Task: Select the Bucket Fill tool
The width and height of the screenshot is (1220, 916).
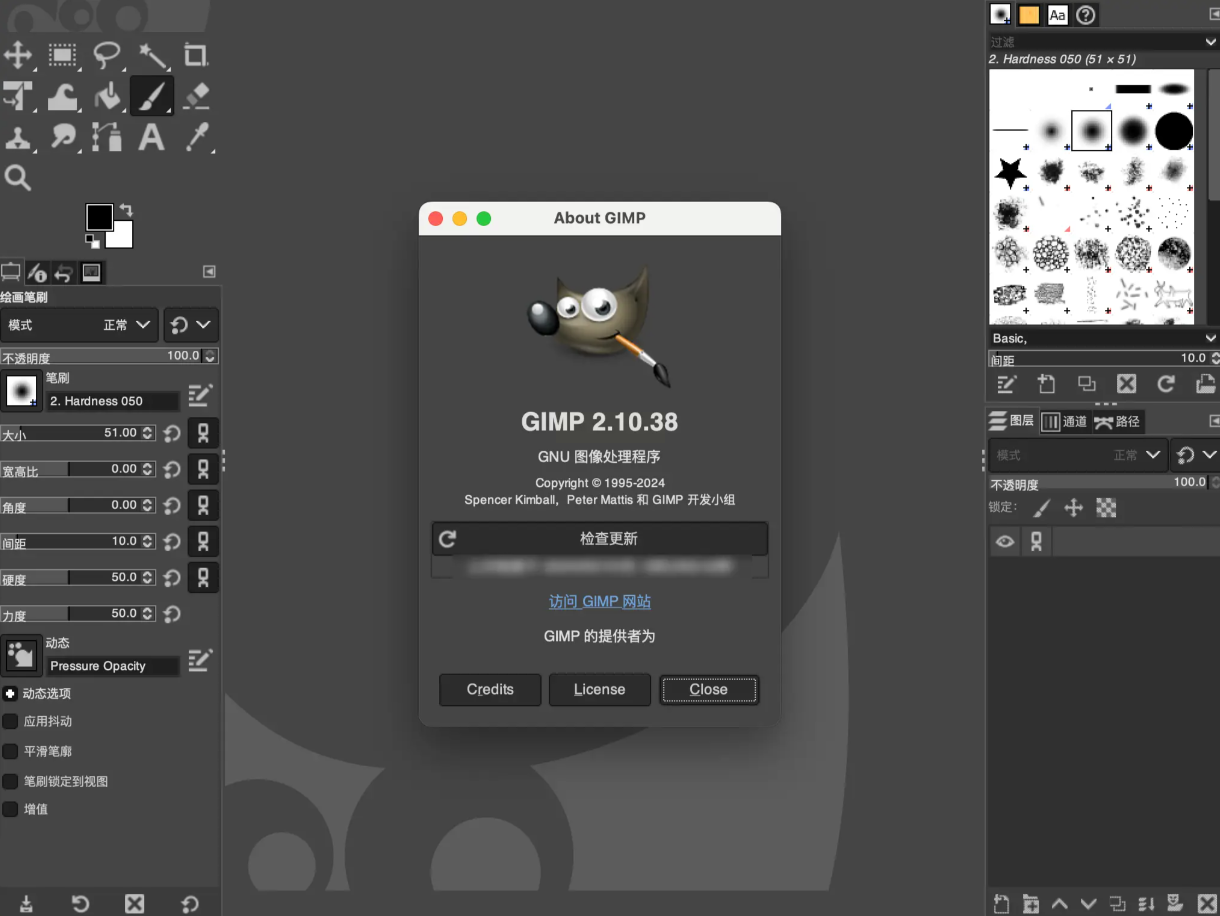Action: (x=107, y=96)
